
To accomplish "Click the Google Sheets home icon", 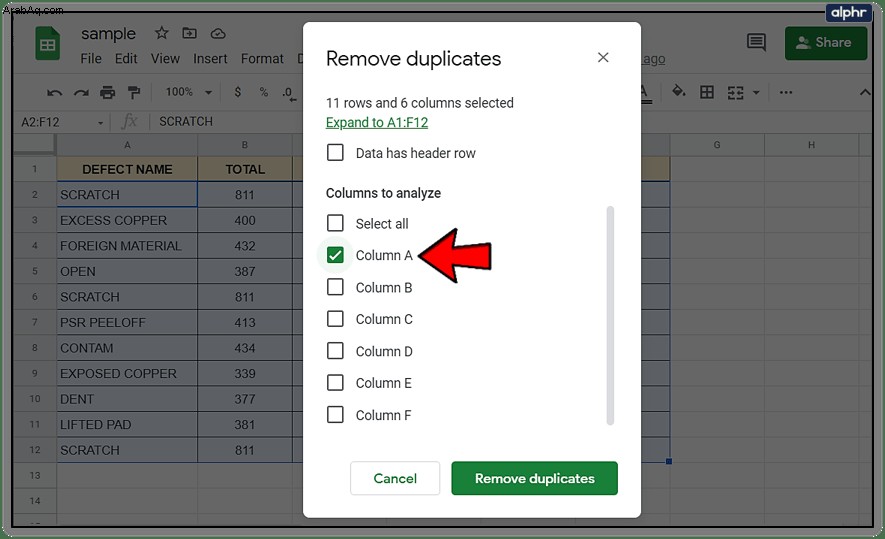I will (x=47, y=43).
